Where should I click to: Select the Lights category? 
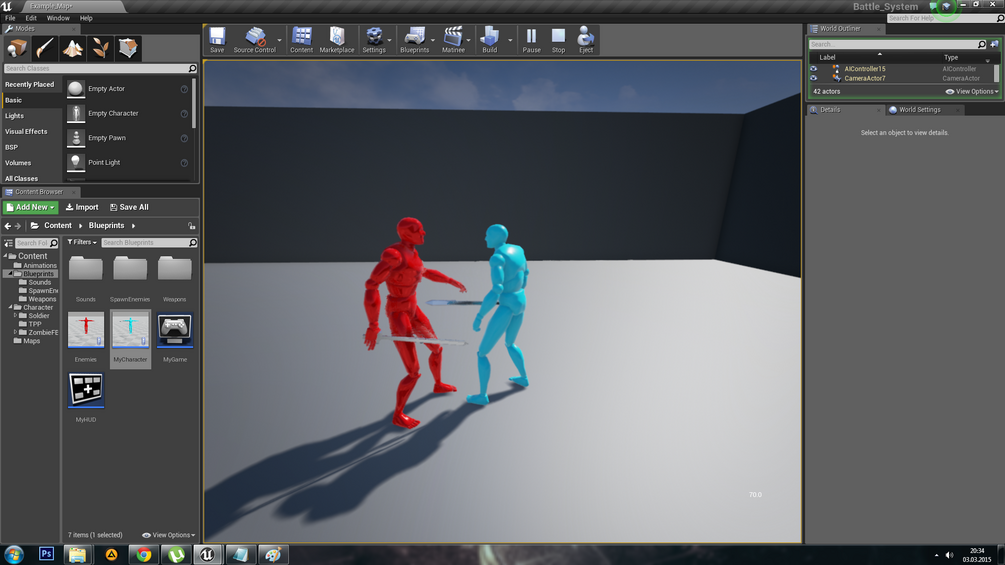pyautogui.click(x=14, y=116)
